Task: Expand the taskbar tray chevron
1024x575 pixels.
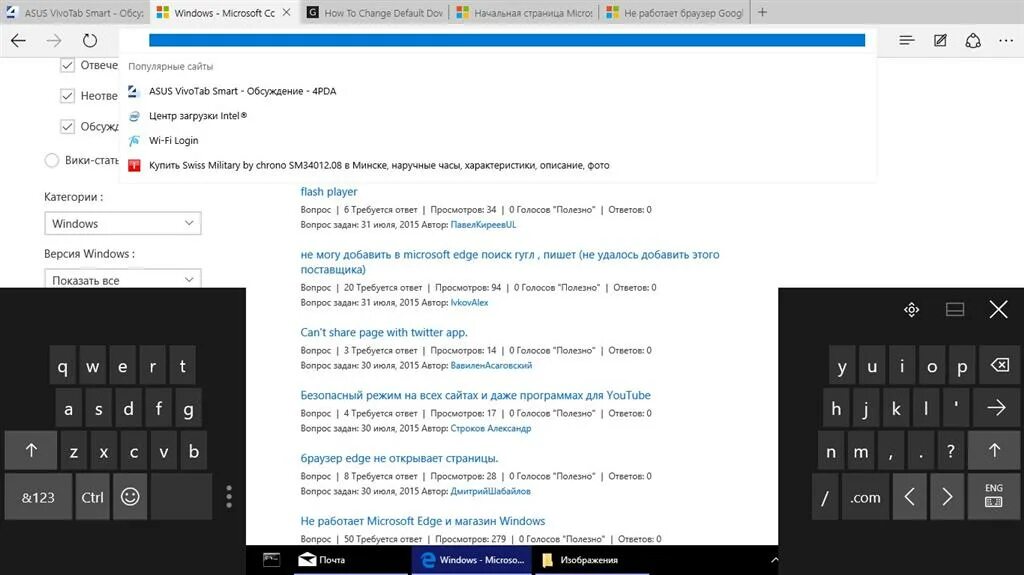Action: pyautogui.click(x=774, y=560)
